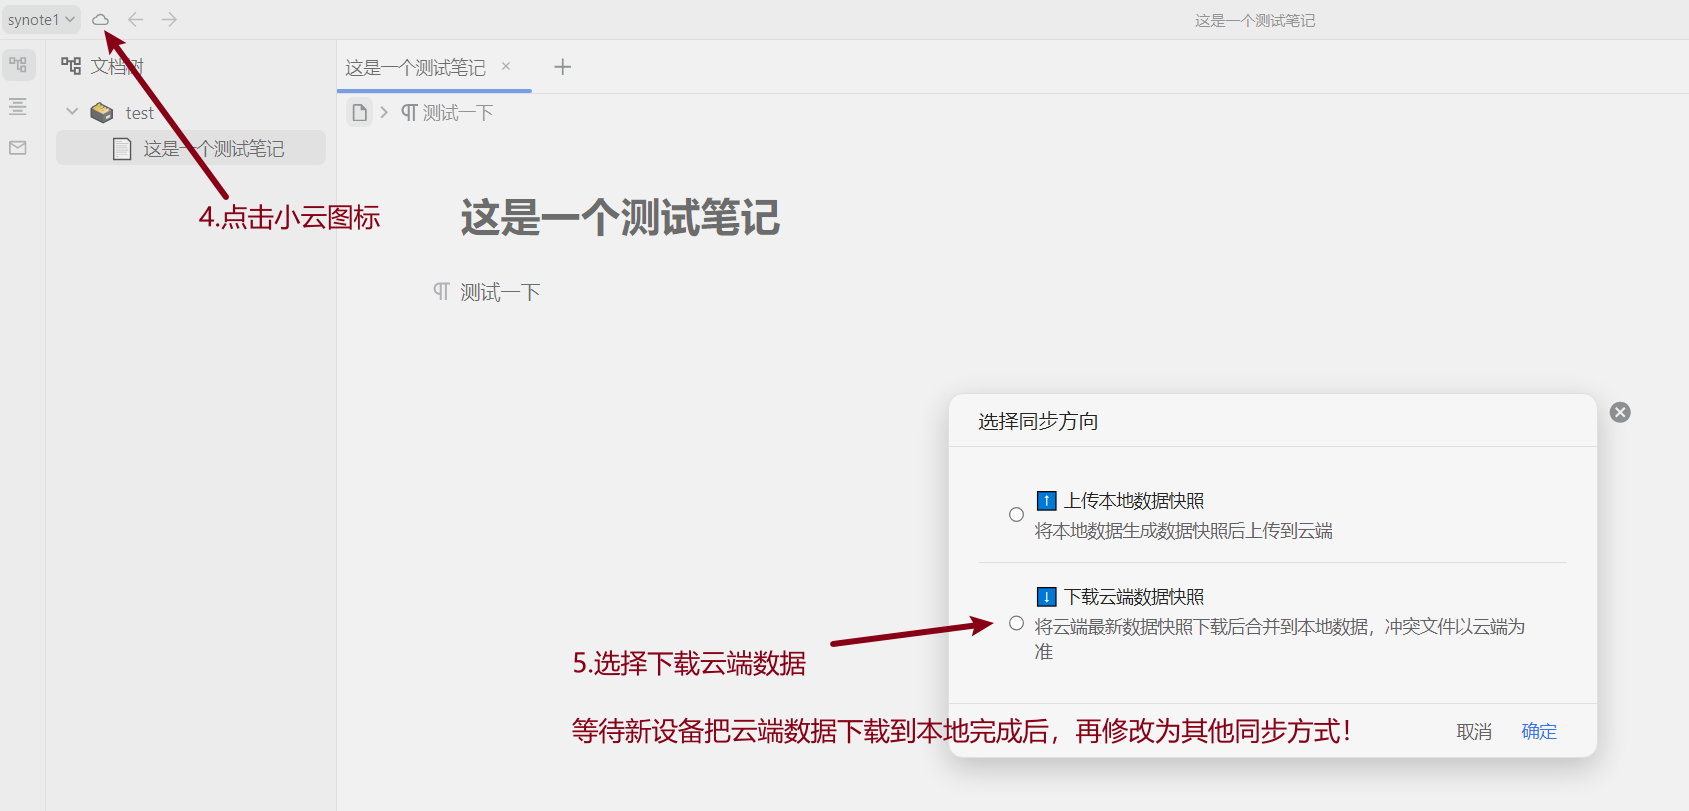This screenshot has width=1689, height=811.
Task: Click the 测试一下 paragraph text
Action: [x=500, y=292]
